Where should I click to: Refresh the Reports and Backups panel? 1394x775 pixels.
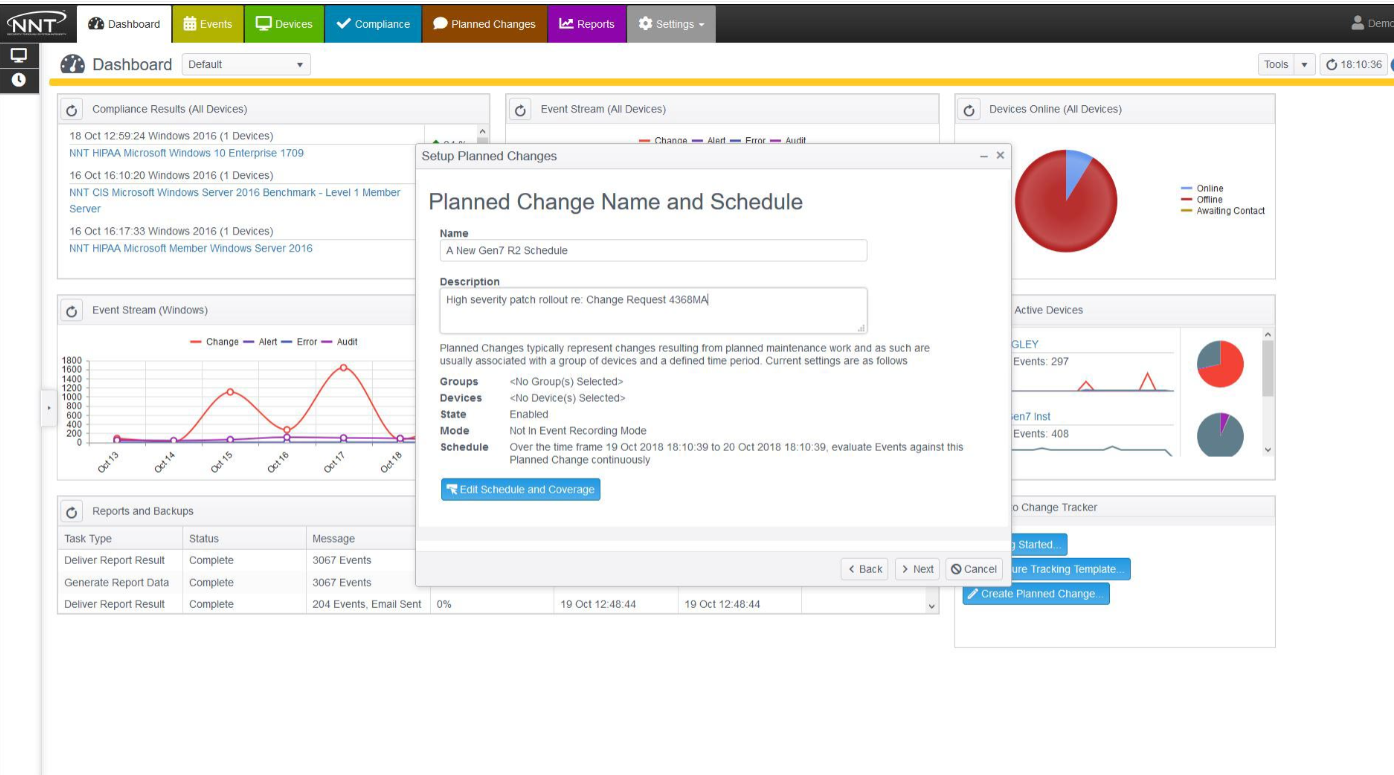[x=72, y=512]
